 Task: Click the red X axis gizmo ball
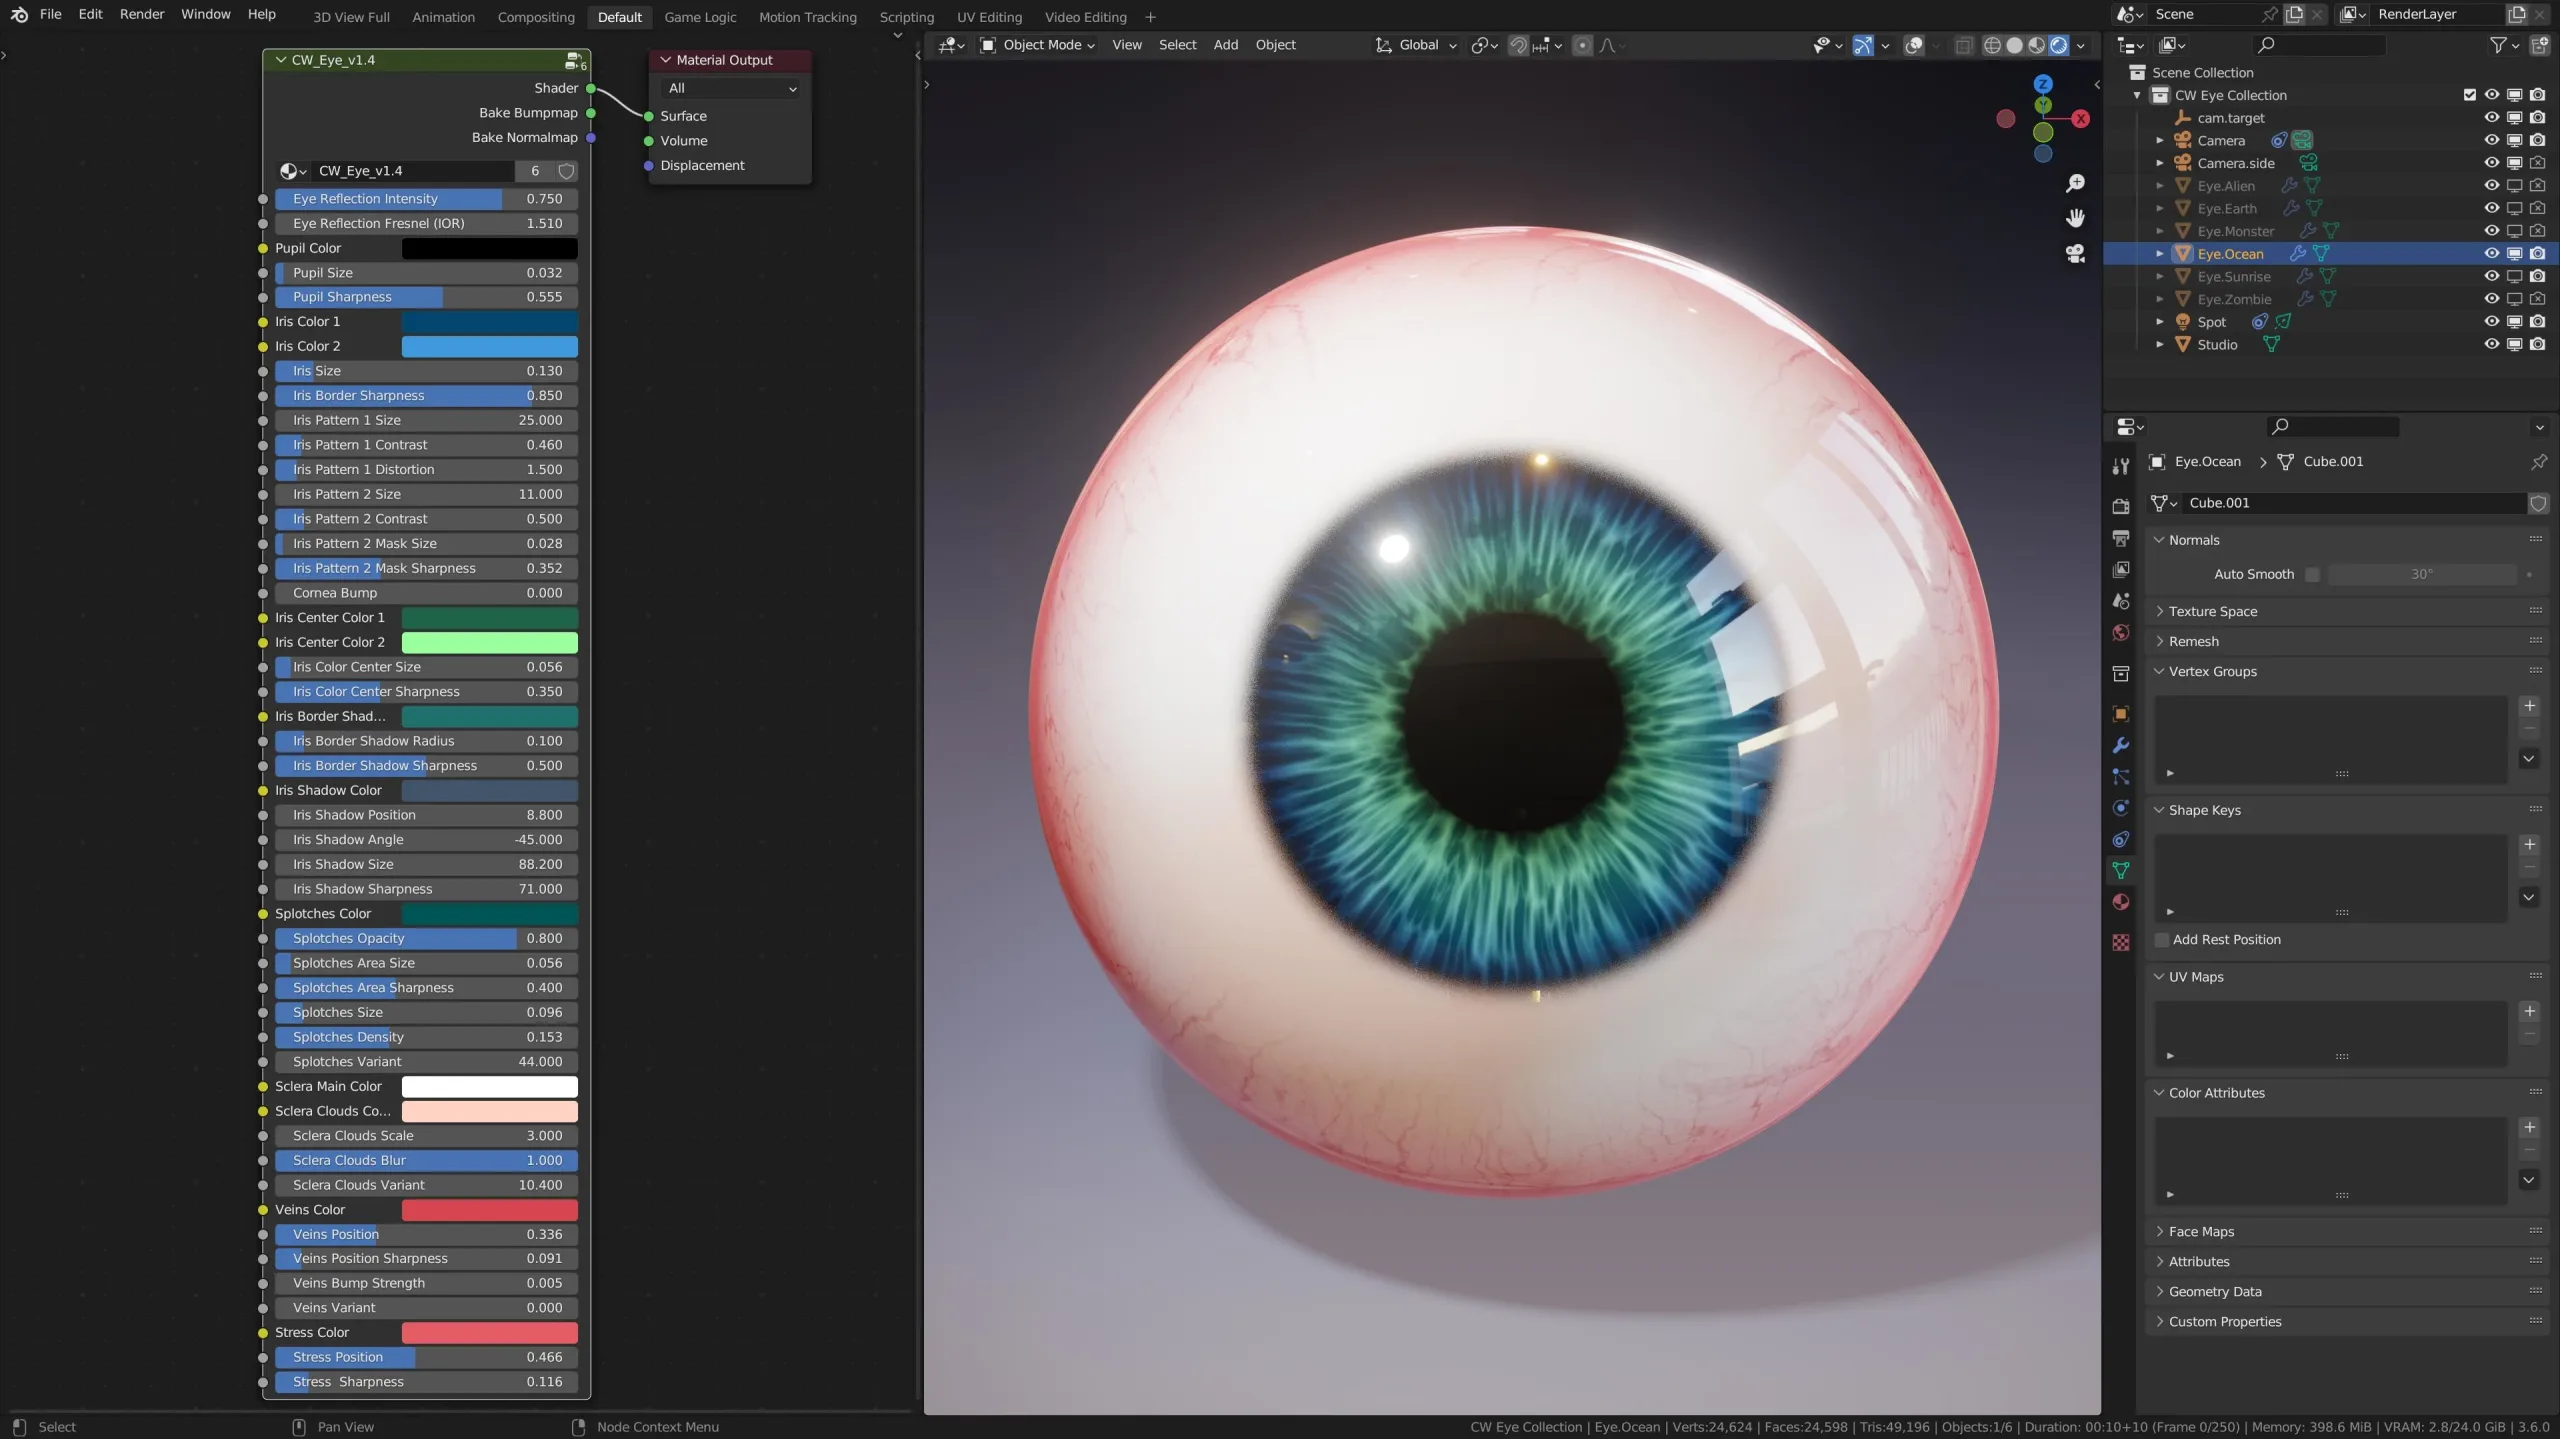pyautogui.click(x=2081, y=119)
